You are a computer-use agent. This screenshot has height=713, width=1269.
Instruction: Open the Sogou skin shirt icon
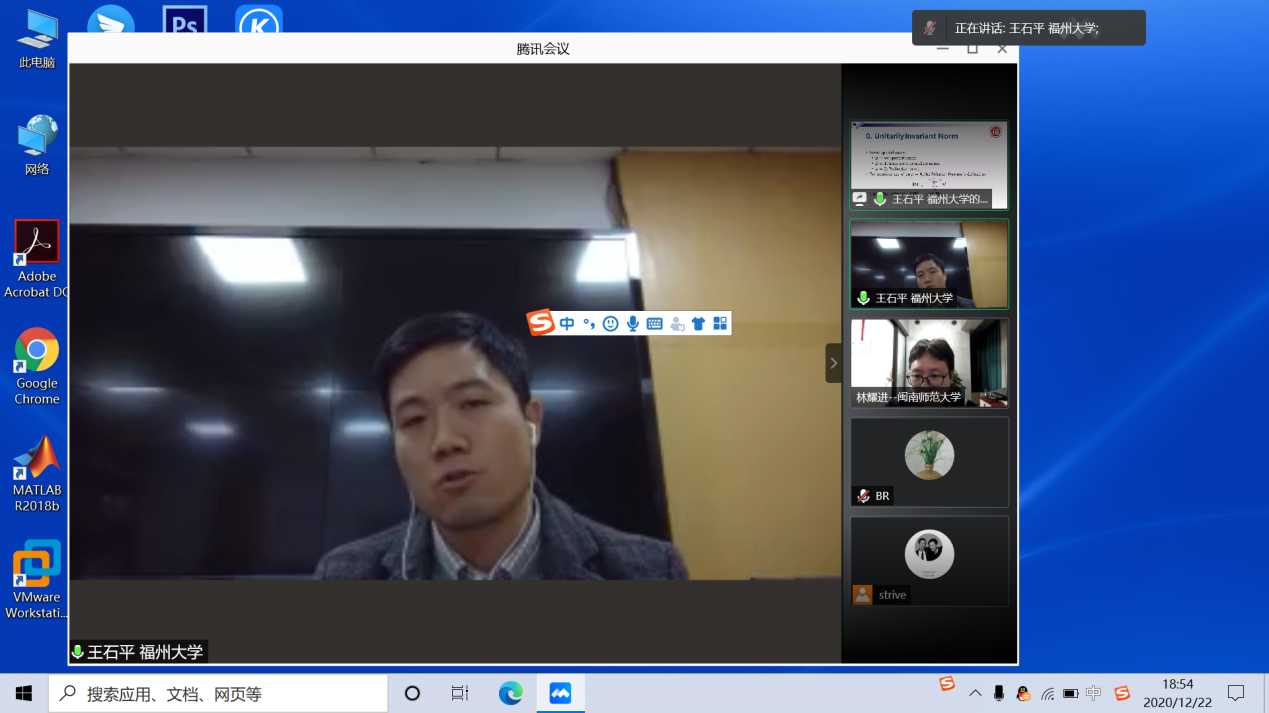coord(698,323)
